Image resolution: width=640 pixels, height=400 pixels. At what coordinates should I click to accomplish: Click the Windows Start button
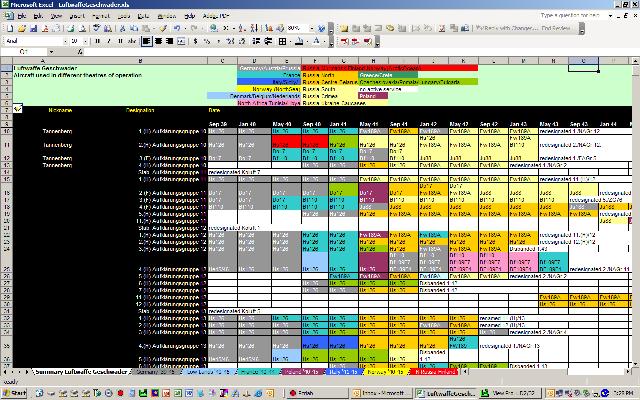click(x=15, y=393)
